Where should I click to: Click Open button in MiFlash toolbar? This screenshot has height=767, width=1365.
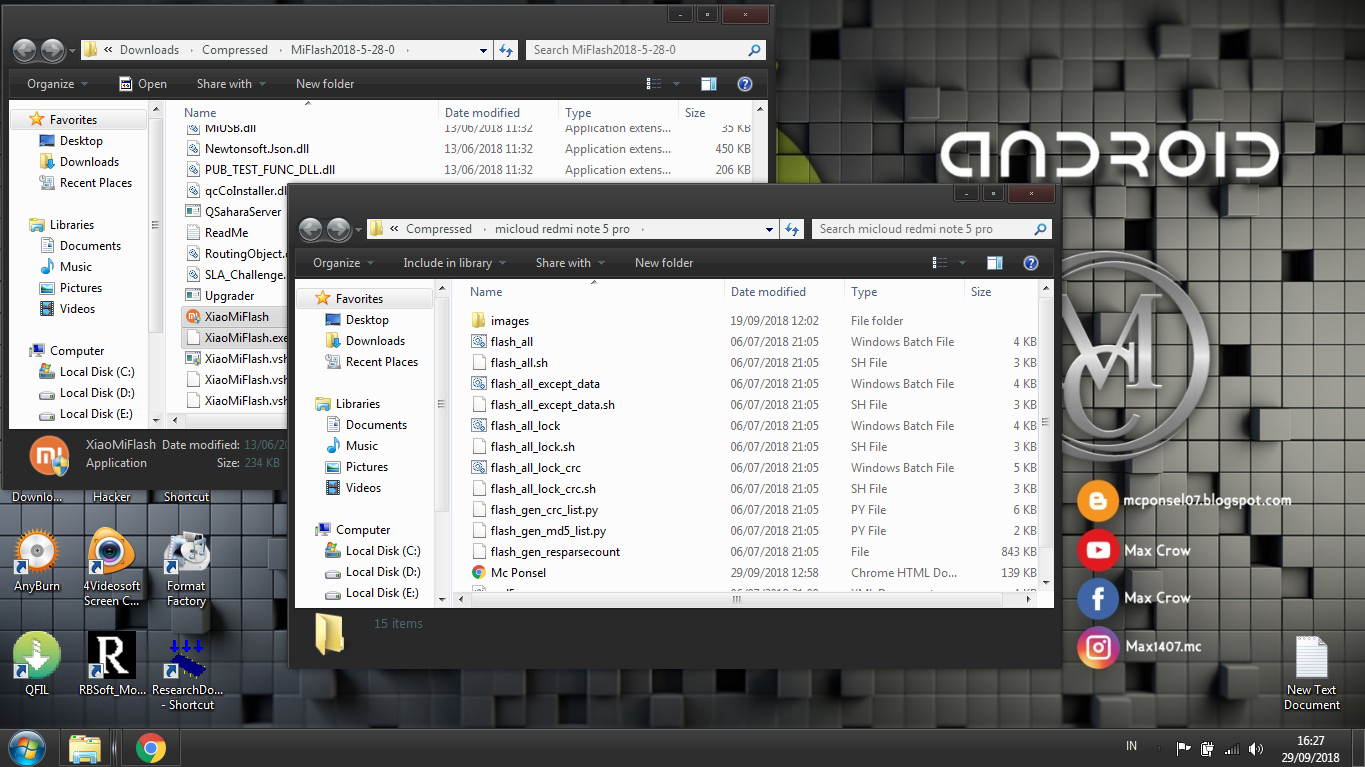[x=143, y=84]
